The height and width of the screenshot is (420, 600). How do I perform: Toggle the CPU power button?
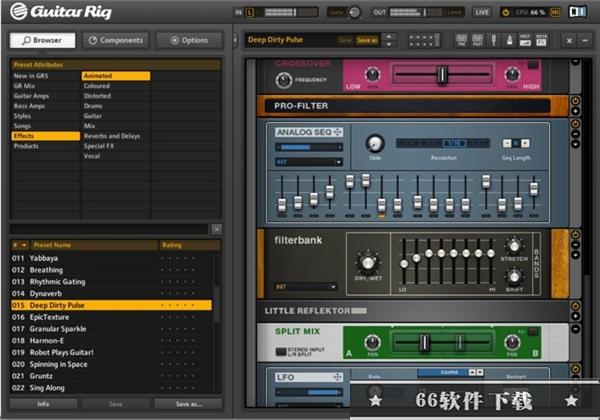tap(505, 12)
